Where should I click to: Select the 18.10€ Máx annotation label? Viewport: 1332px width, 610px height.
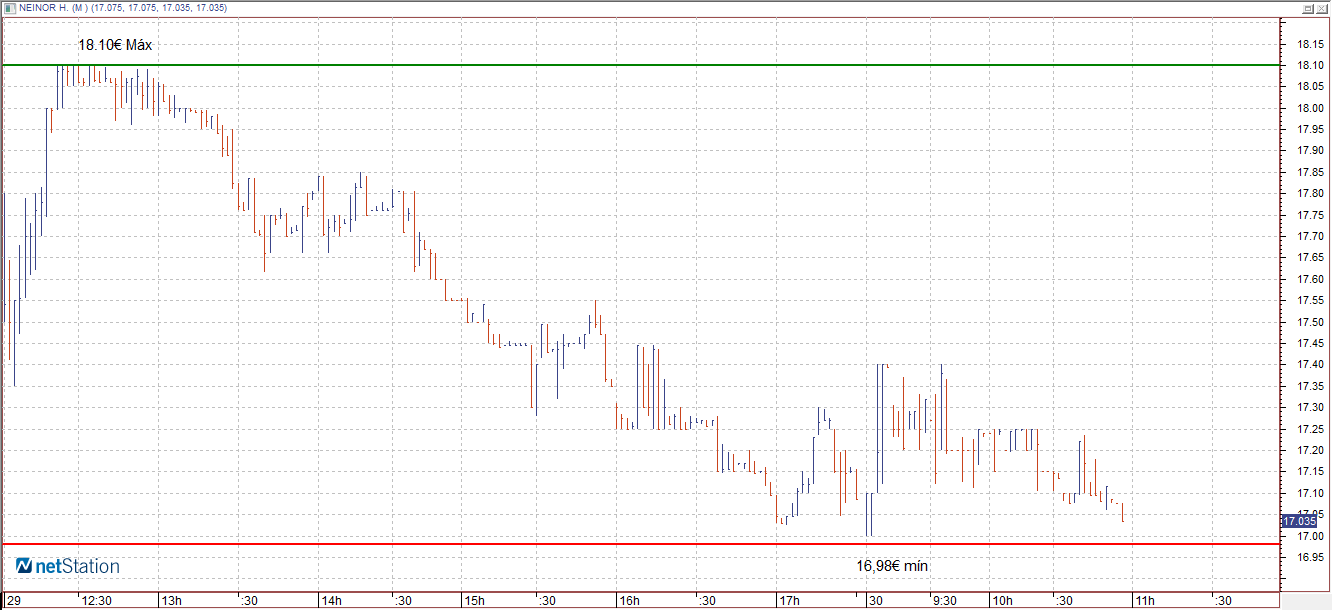[x=114, y=45]
